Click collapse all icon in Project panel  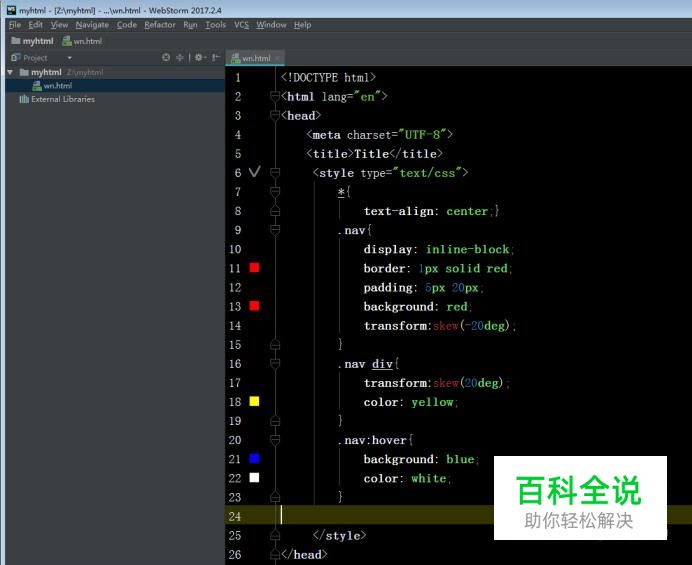(180, 57)
